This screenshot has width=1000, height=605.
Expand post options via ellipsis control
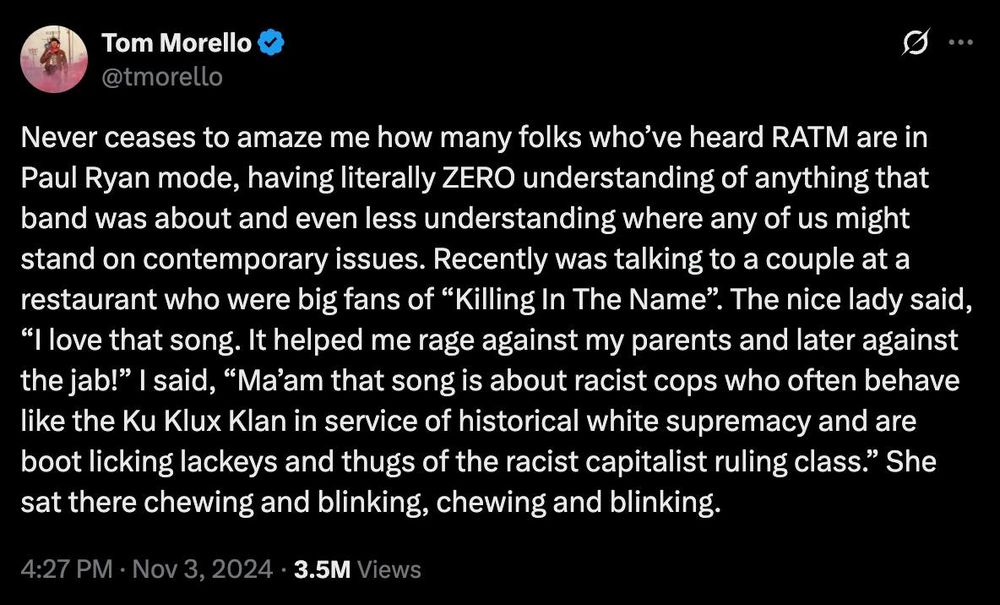(961, 42)
